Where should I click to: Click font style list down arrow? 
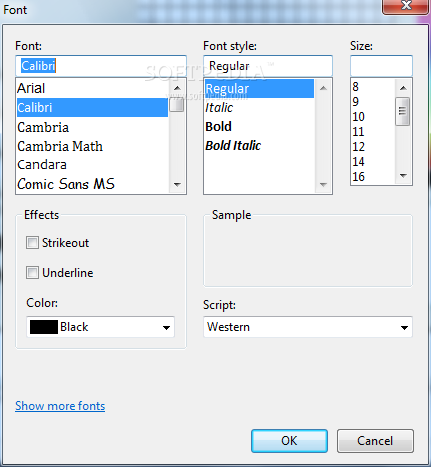pyautogui.click(x=323, y=184)
